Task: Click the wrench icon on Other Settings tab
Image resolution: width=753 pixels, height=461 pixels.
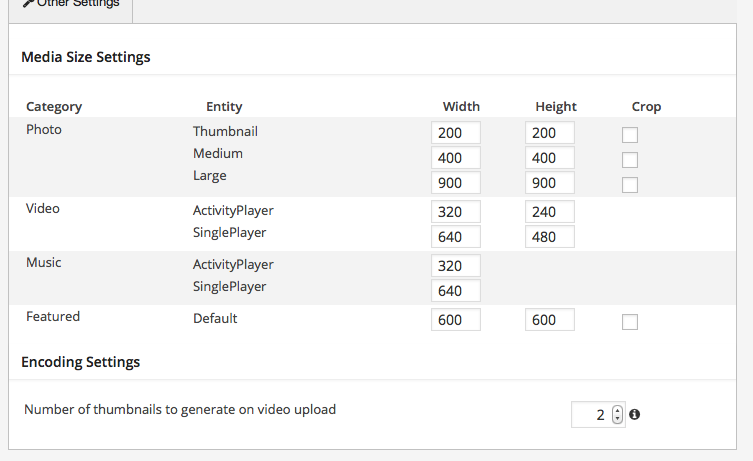Action: (x=27, y=3)
